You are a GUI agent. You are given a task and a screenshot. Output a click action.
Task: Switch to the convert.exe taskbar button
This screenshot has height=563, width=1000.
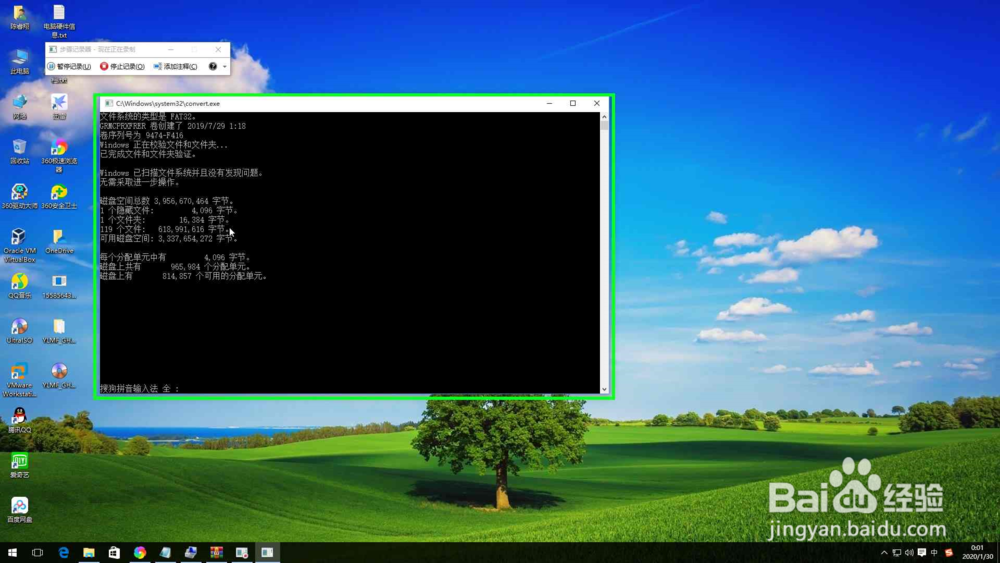[267, 552]
